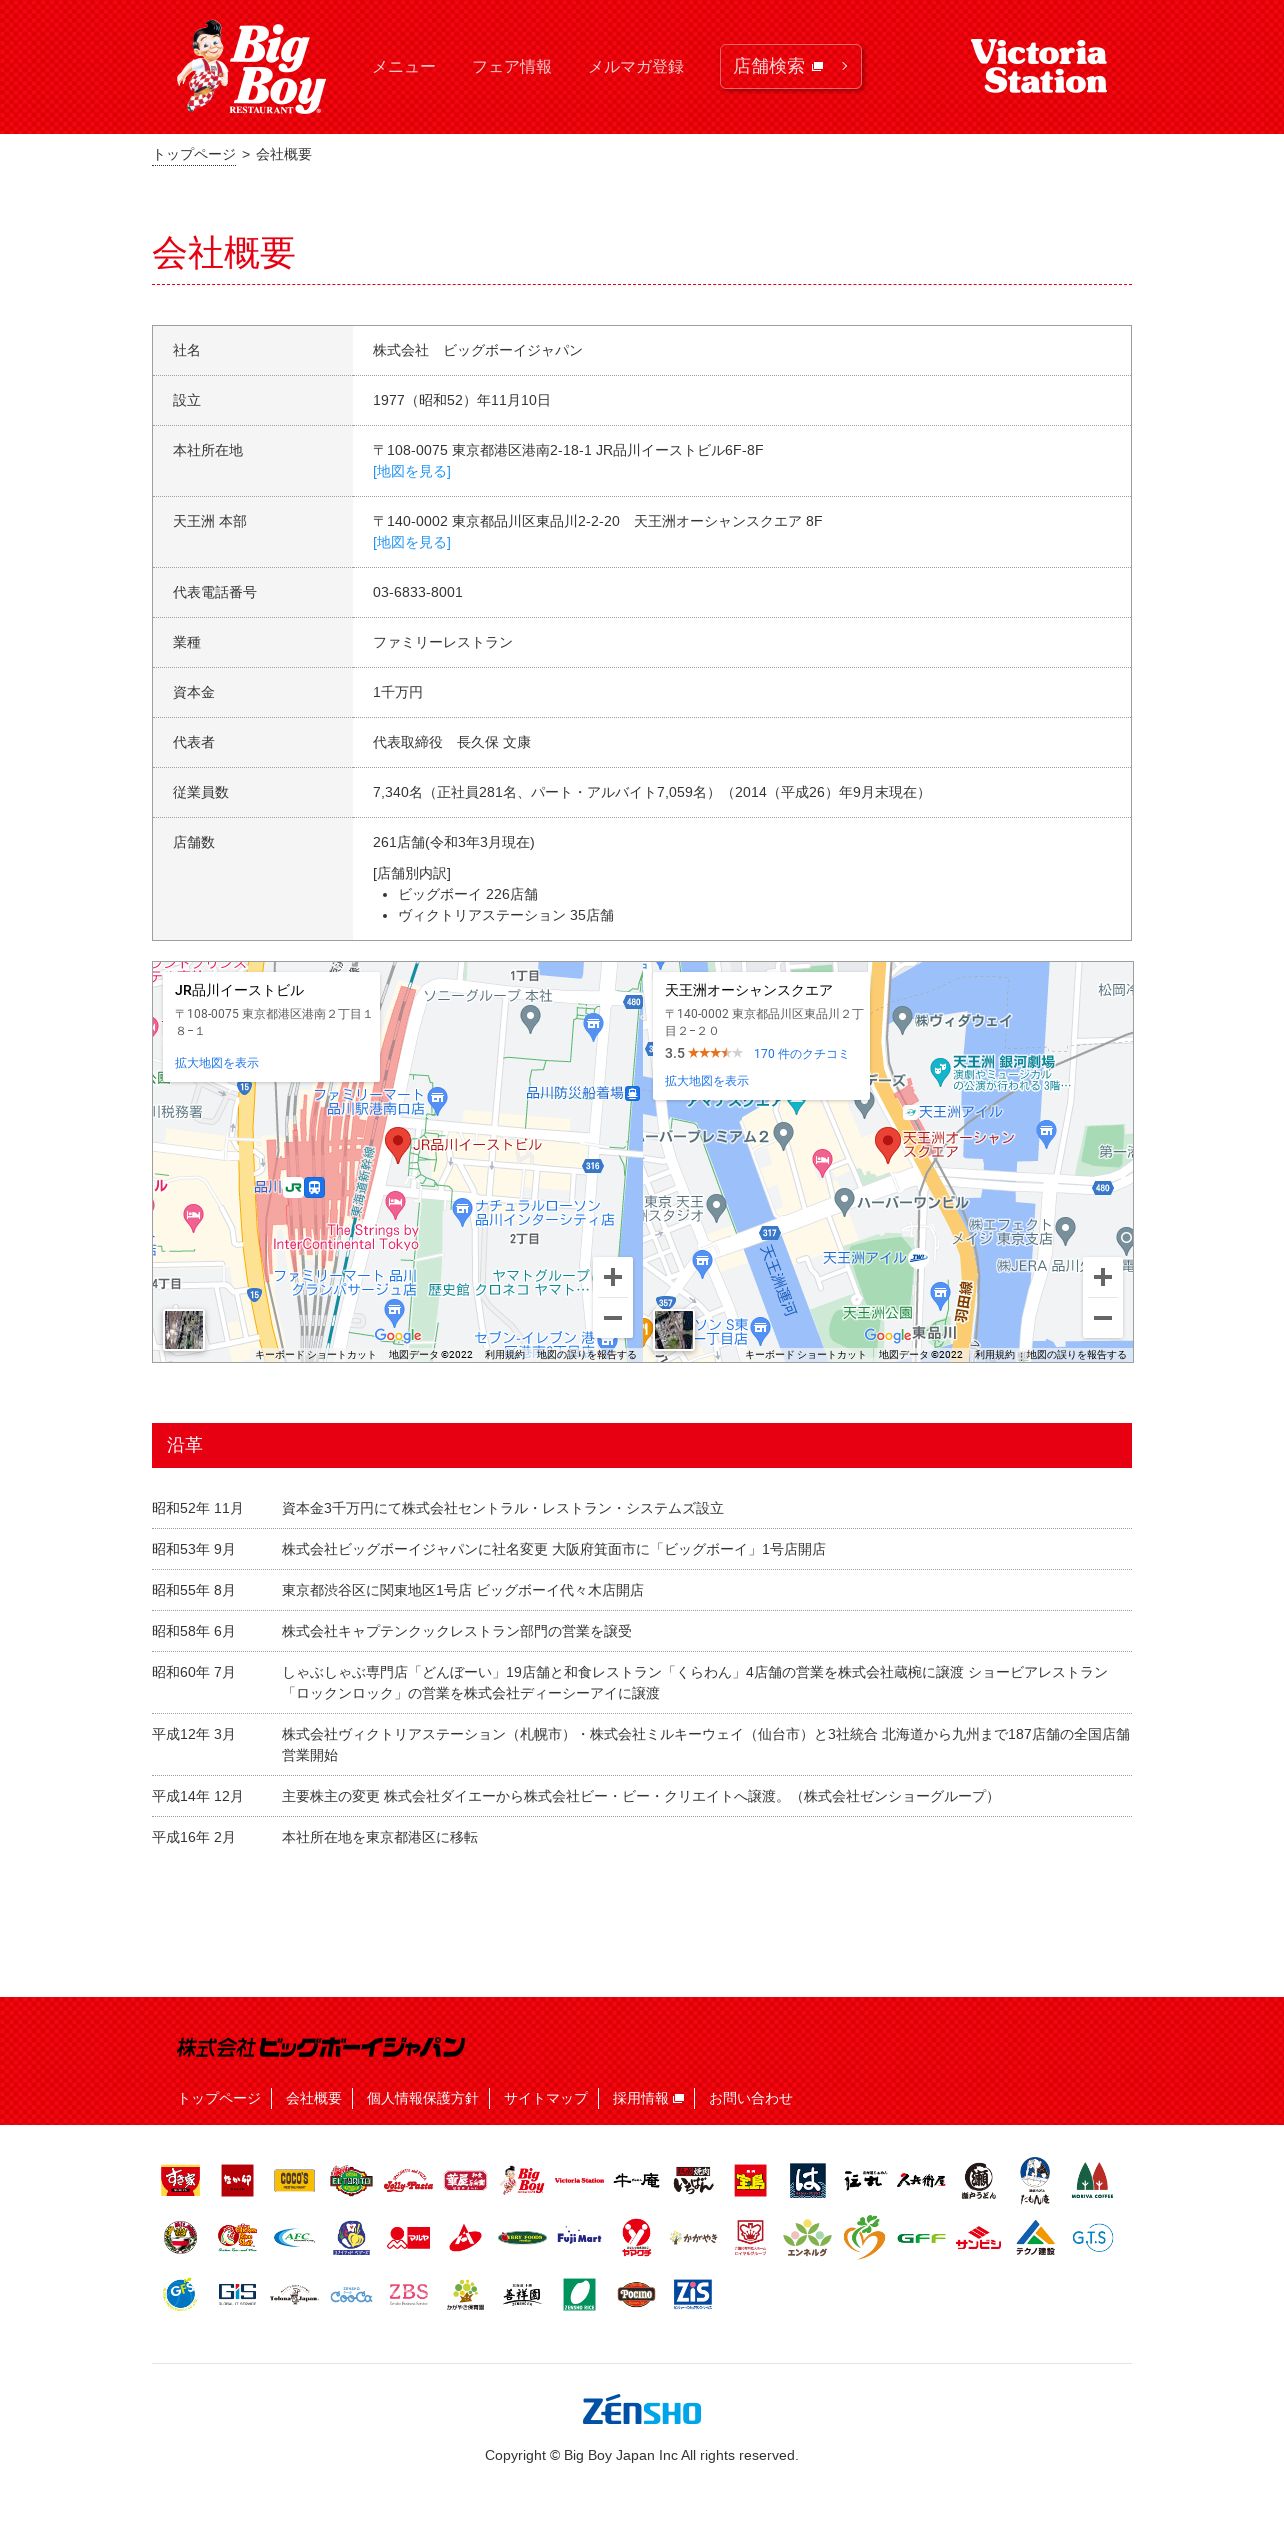Click the 宝島 brand logo
This screenshot has width=1284, height=2526.
tap(750, 2180)
